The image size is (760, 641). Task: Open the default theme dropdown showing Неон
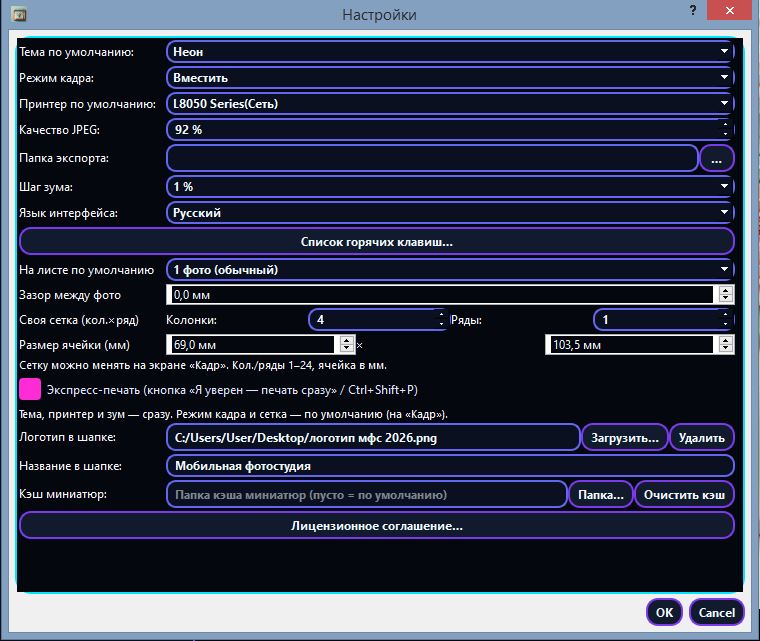point(450,52)
